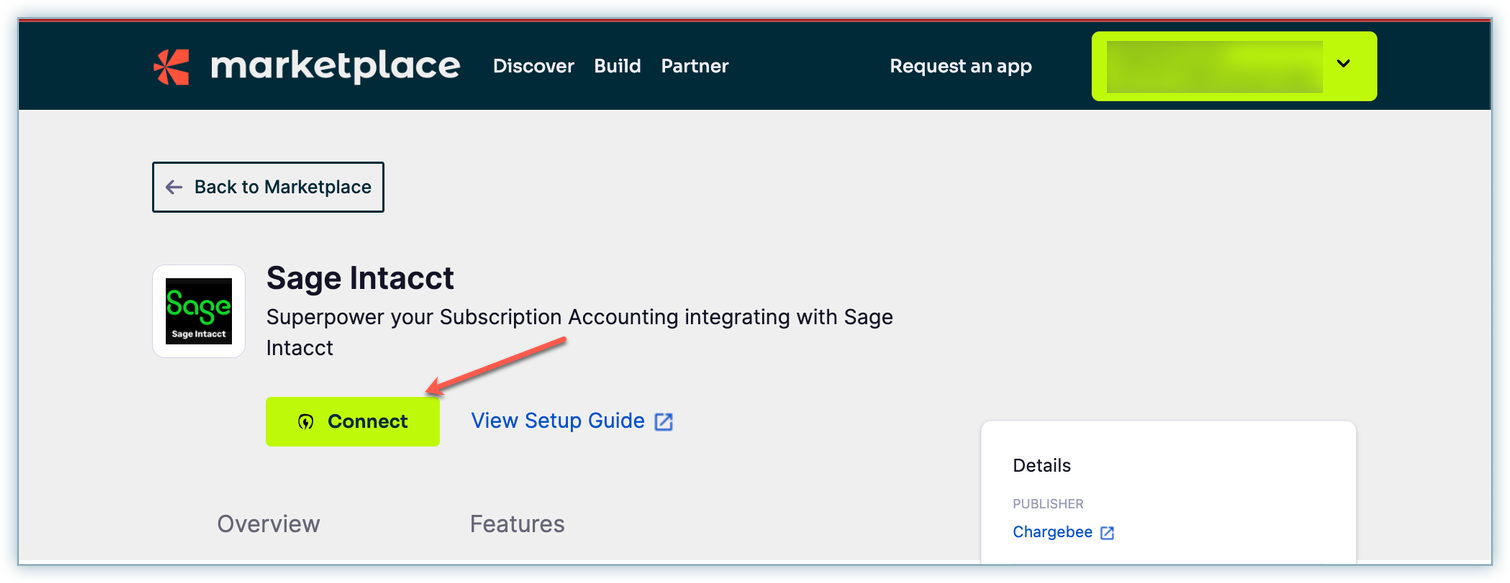Image resolution: width=1510 pixels, height=583 pixels.
Task: Open the Discover menu
Action: (x=533, y=66)
